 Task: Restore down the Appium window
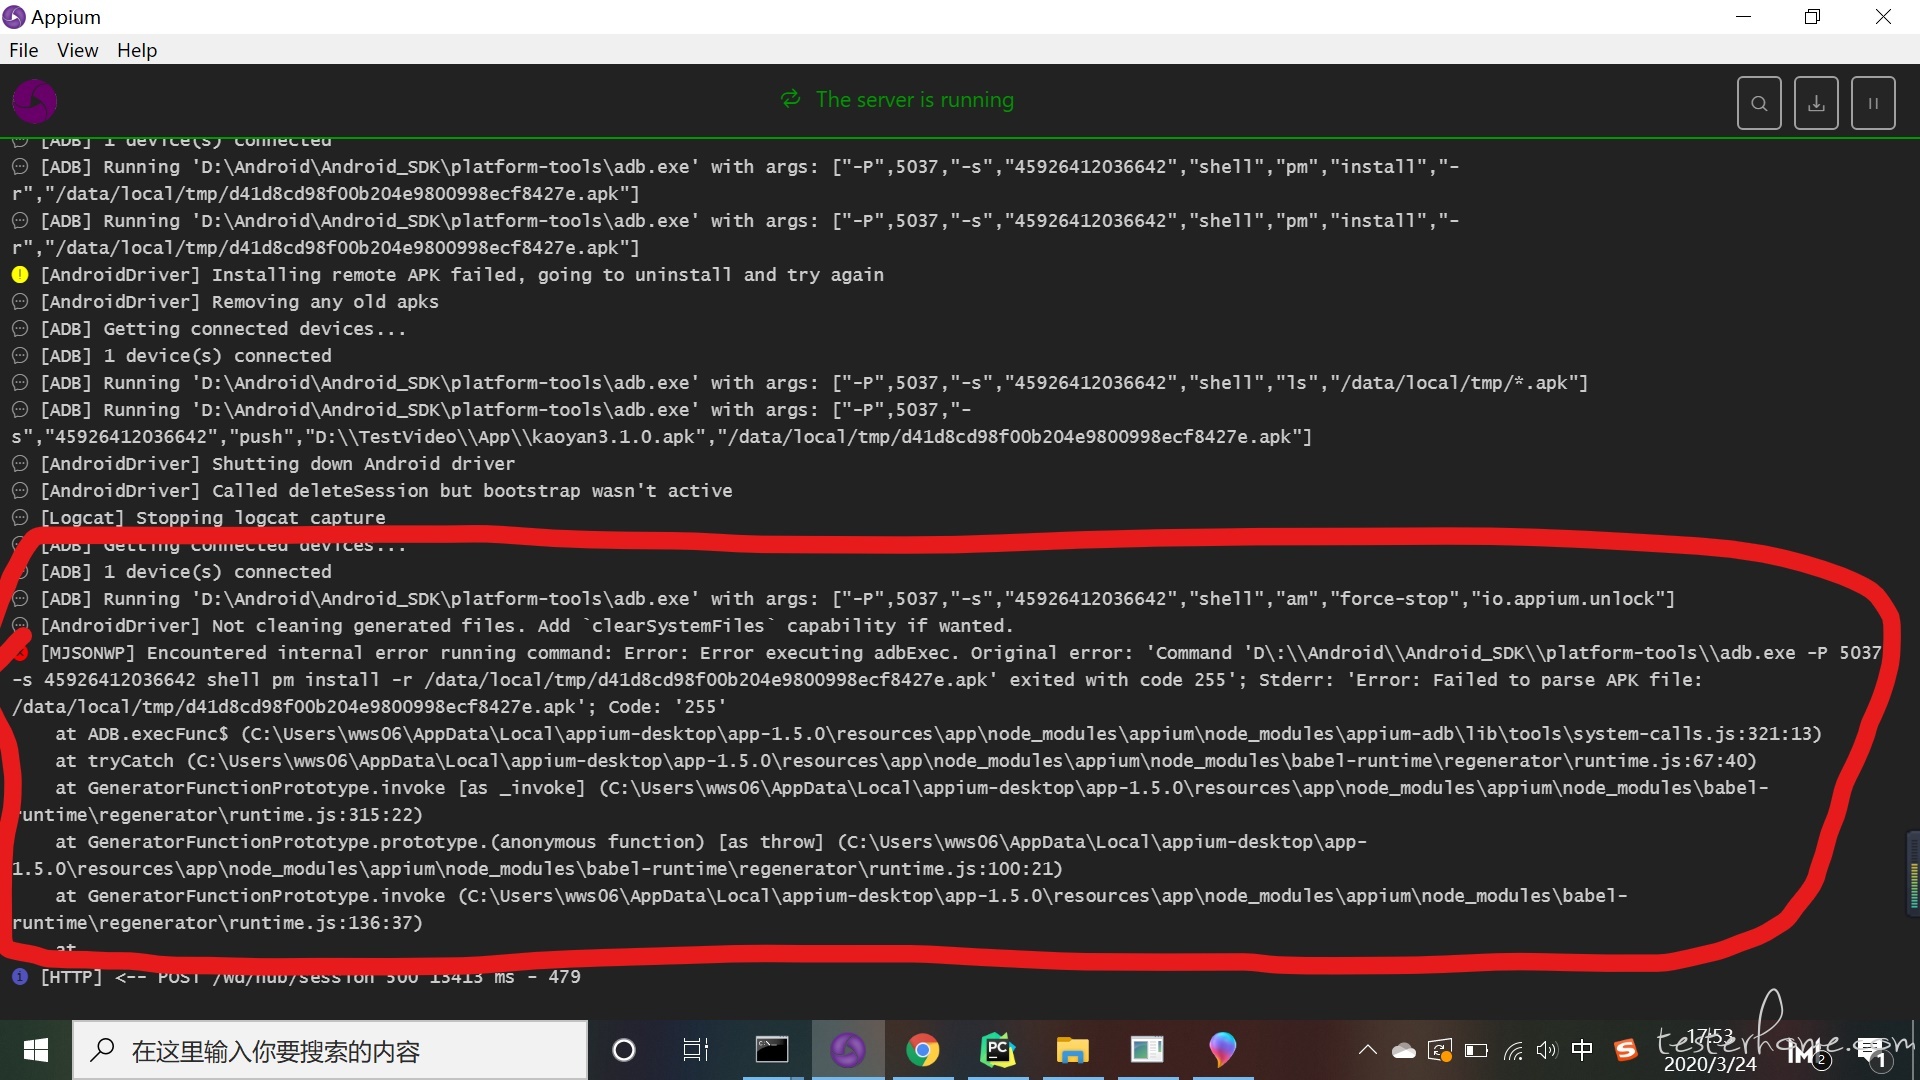1812,17
